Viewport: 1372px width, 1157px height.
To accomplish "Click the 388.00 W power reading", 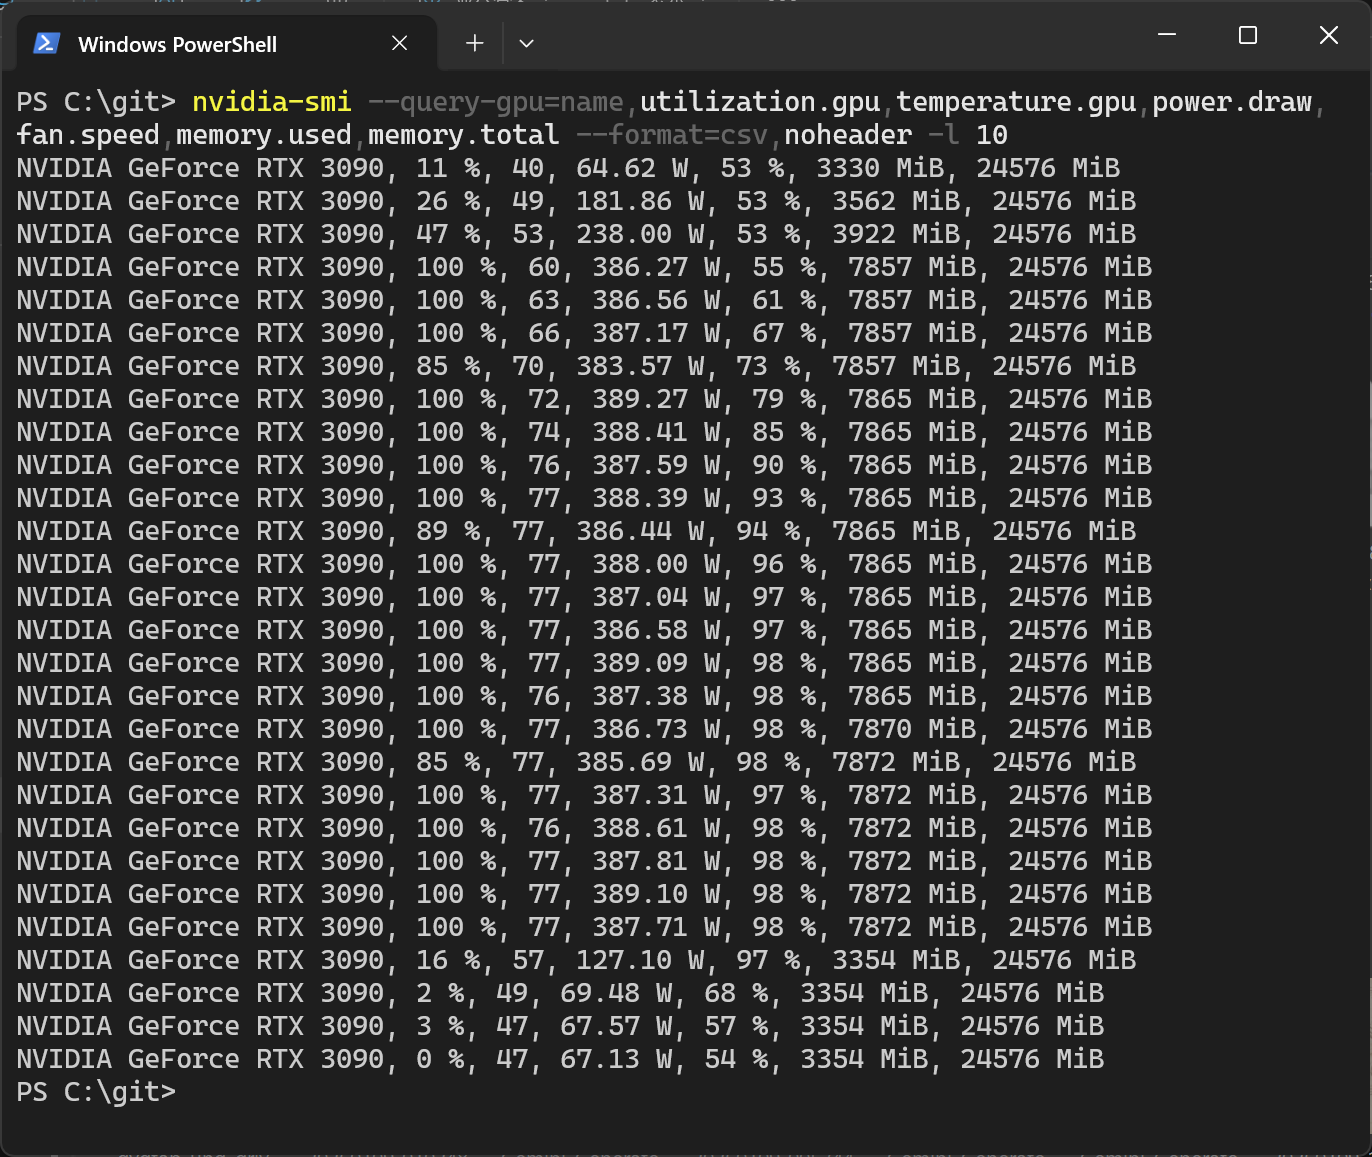I will point(656,564).
